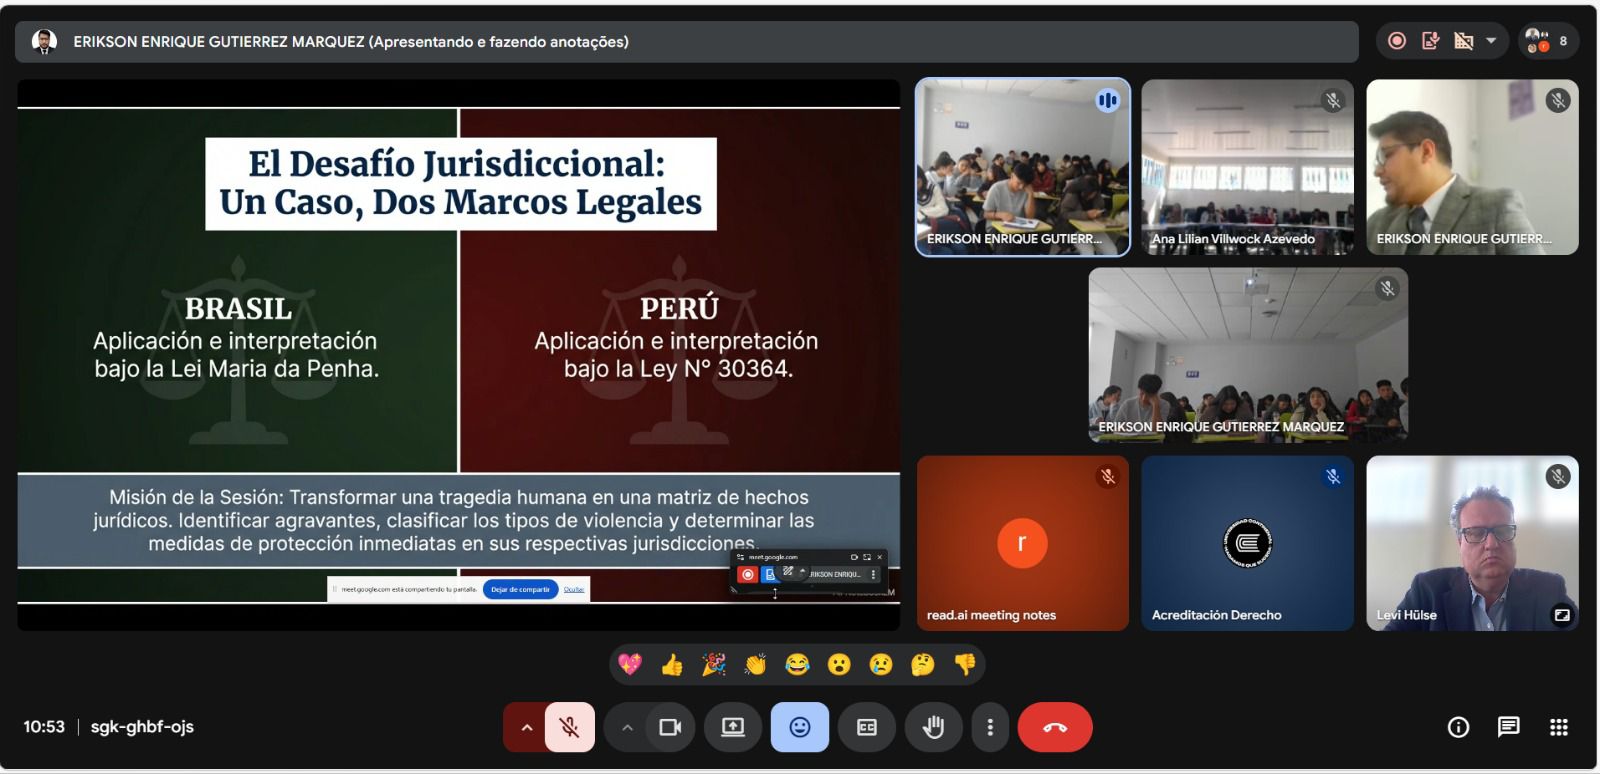The width and height of the screenshot is (1600, 774).
Task: Select Levi Hülse video tile
Action: point(1472,543)
